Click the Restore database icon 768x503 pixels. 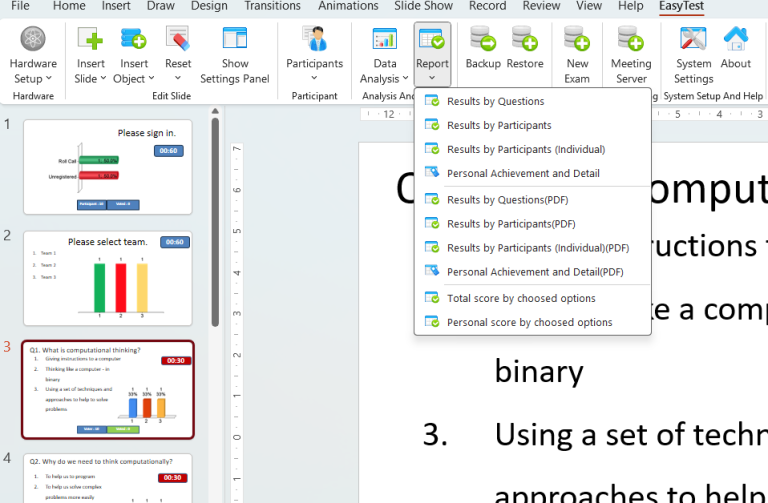click(x=525, y=39)
